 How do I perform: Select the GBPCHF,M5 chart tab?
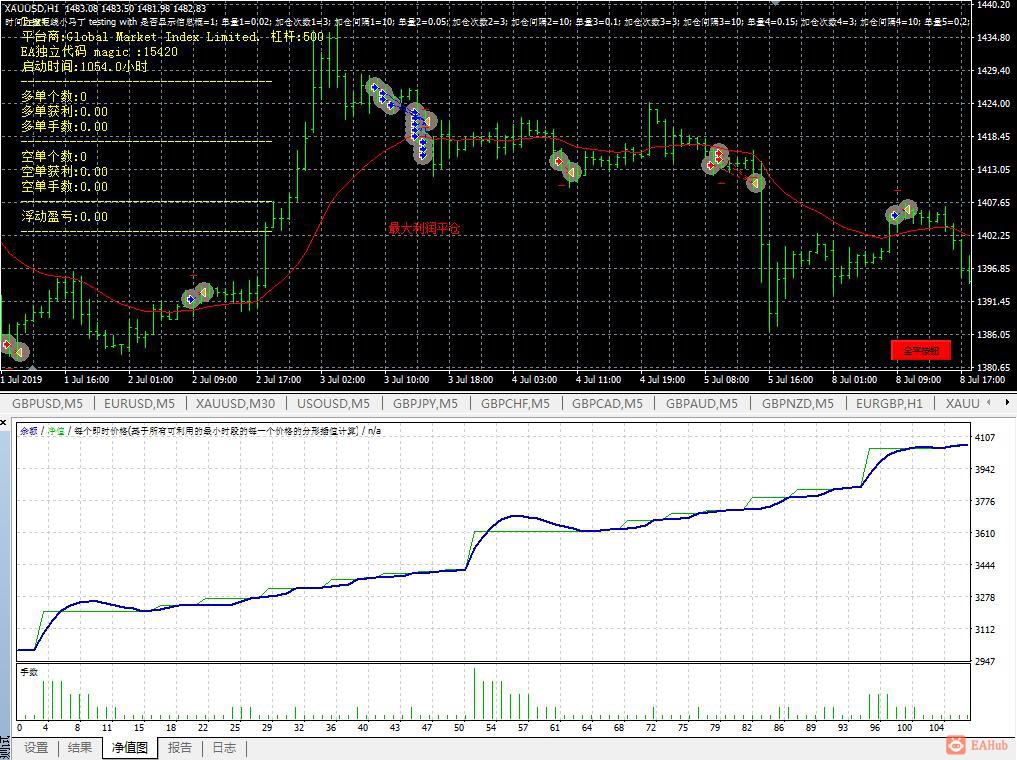coord(515,403)
